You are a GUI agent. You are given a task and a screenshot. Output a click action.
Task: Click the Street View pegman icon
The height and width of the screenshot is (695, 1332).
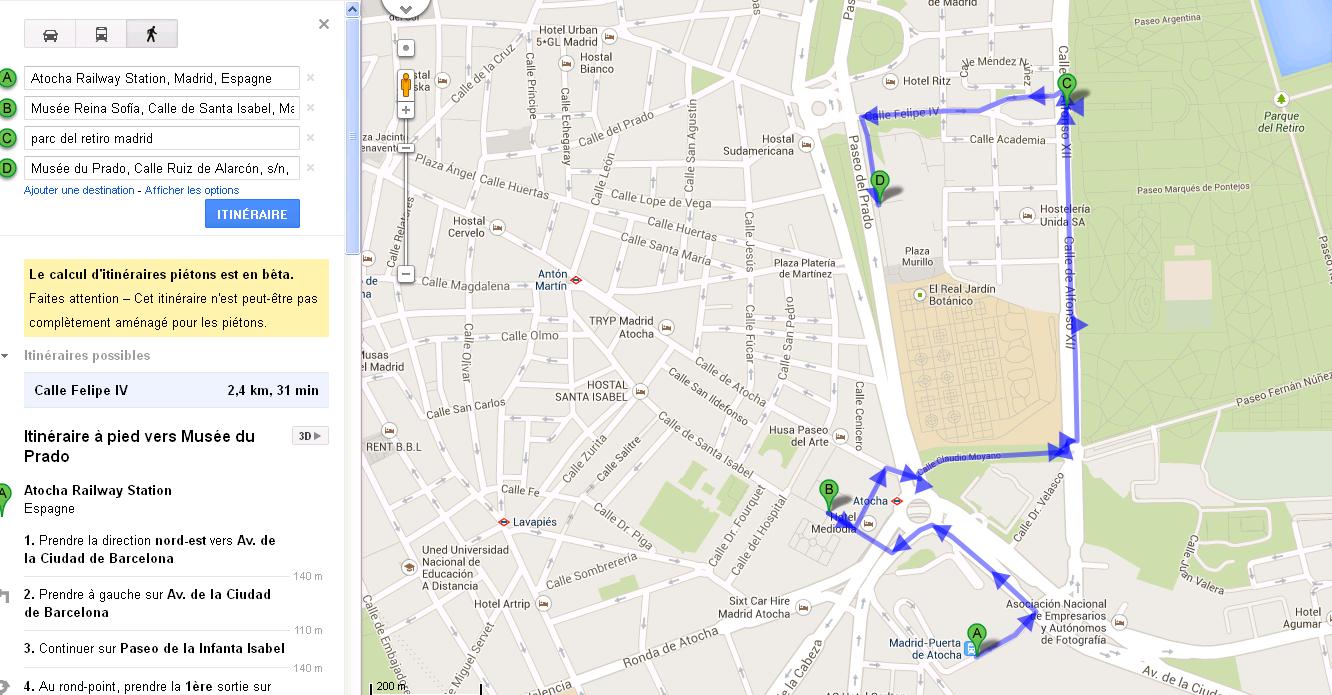coord(406,83)
